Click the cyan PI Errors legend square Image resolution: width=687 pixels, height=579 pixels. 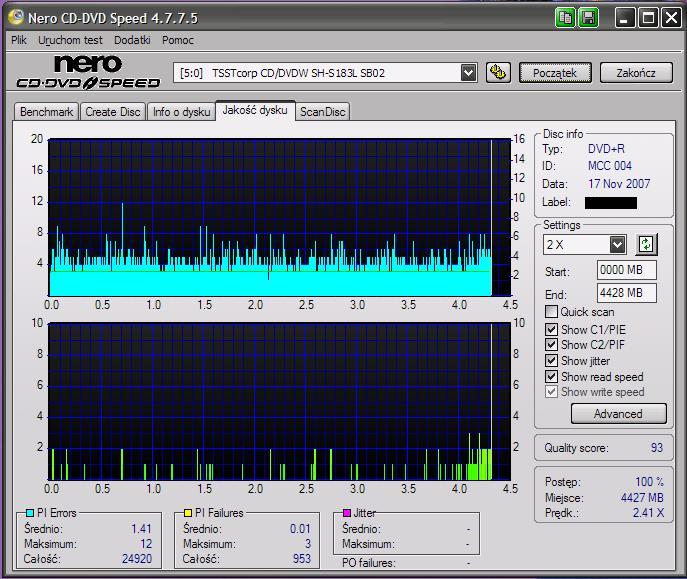[x=29, y=513]
